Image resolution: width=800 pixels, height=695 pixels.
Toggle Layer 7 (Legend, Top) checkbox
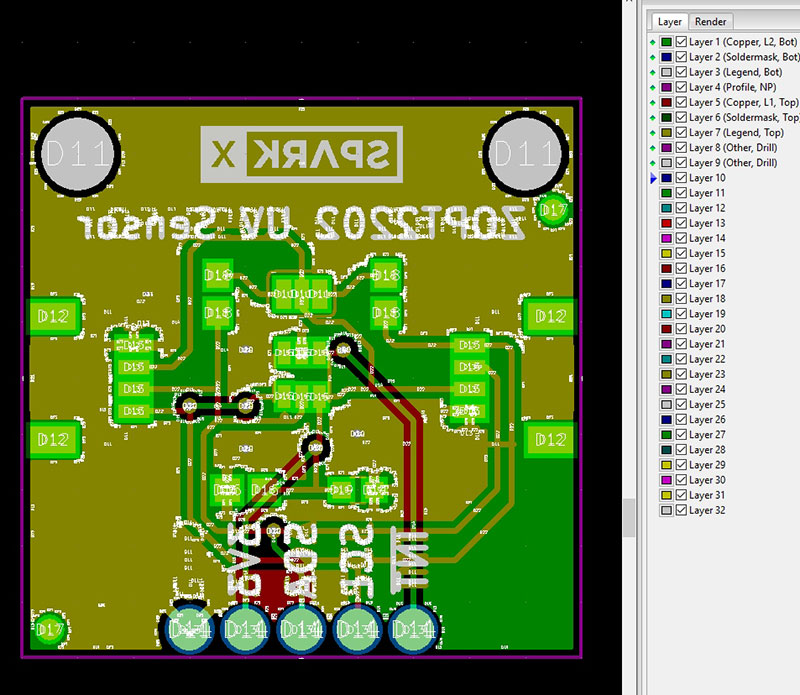point(681,133)
